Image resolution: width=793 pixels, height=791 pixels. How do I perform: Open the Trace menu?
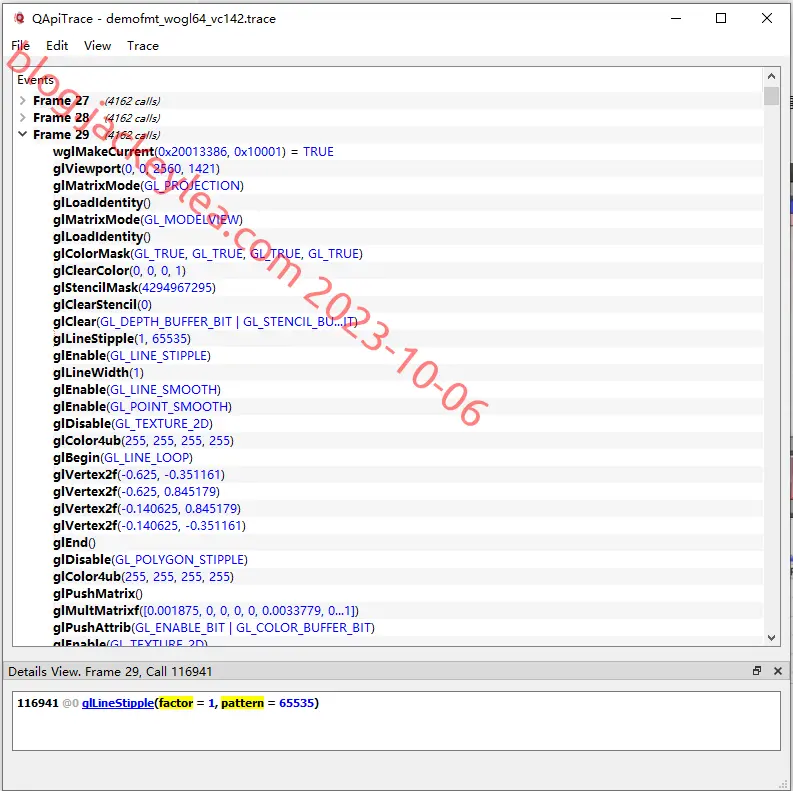[143, 46]
